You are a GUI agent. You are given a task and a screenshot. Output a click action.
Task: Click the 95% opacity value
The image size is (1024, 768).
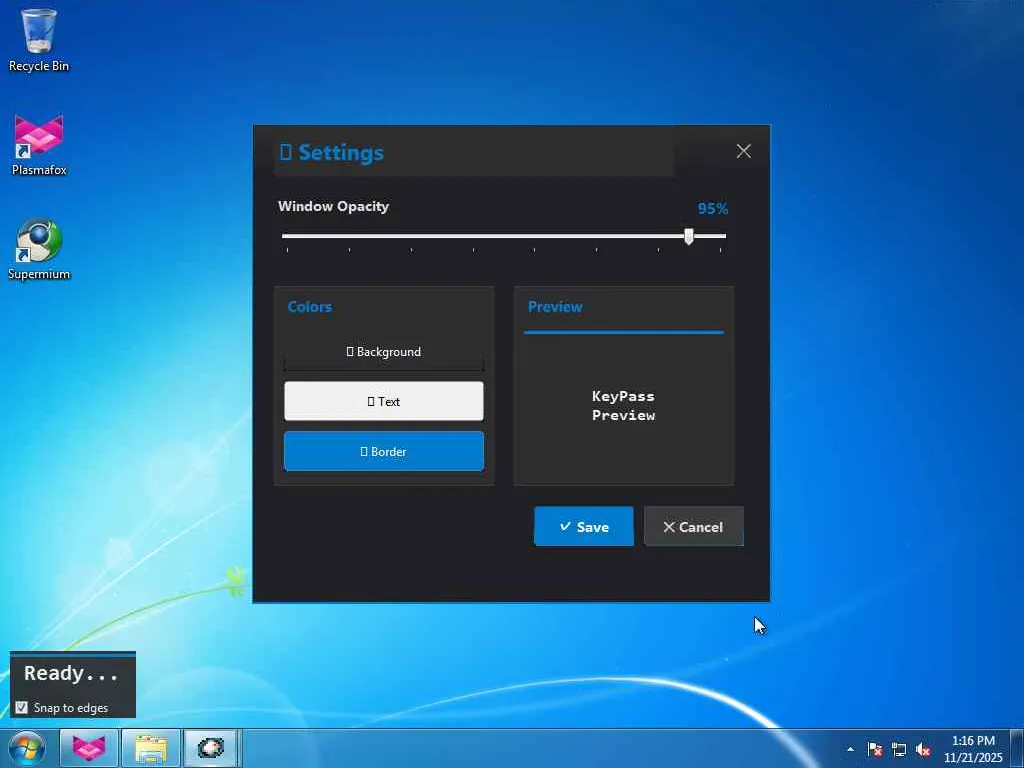pyautogui.click(x=712, y=208)
